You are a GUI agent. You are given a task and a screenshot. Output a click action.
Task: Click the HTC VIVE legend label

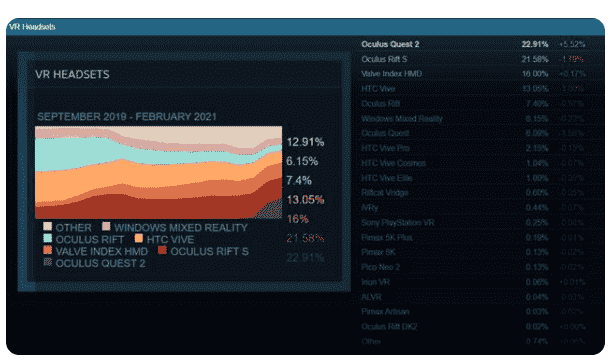[170, 239]
